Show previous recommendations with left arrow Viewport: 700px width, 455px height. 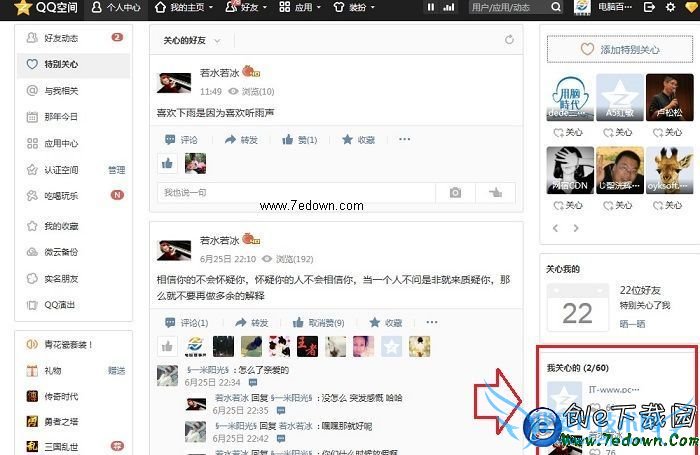click(555, 228)
